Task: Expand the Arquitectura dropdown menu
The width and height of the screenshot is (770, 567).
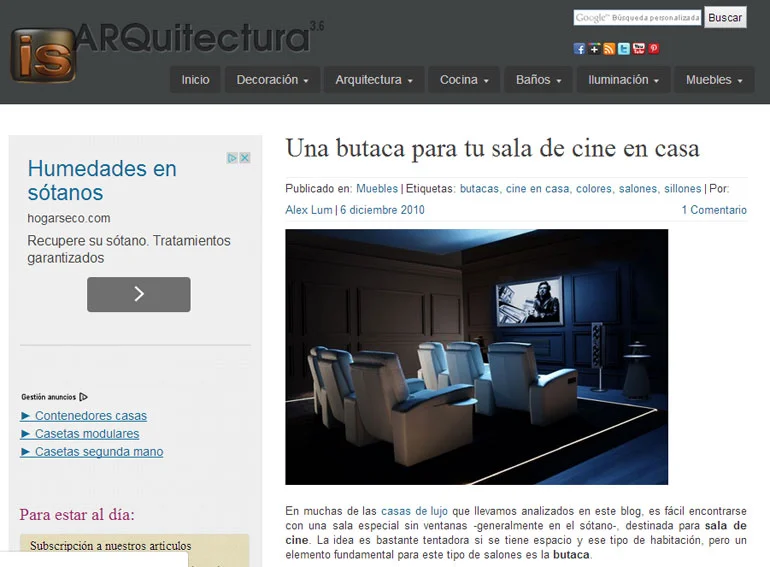Action: 374,80
